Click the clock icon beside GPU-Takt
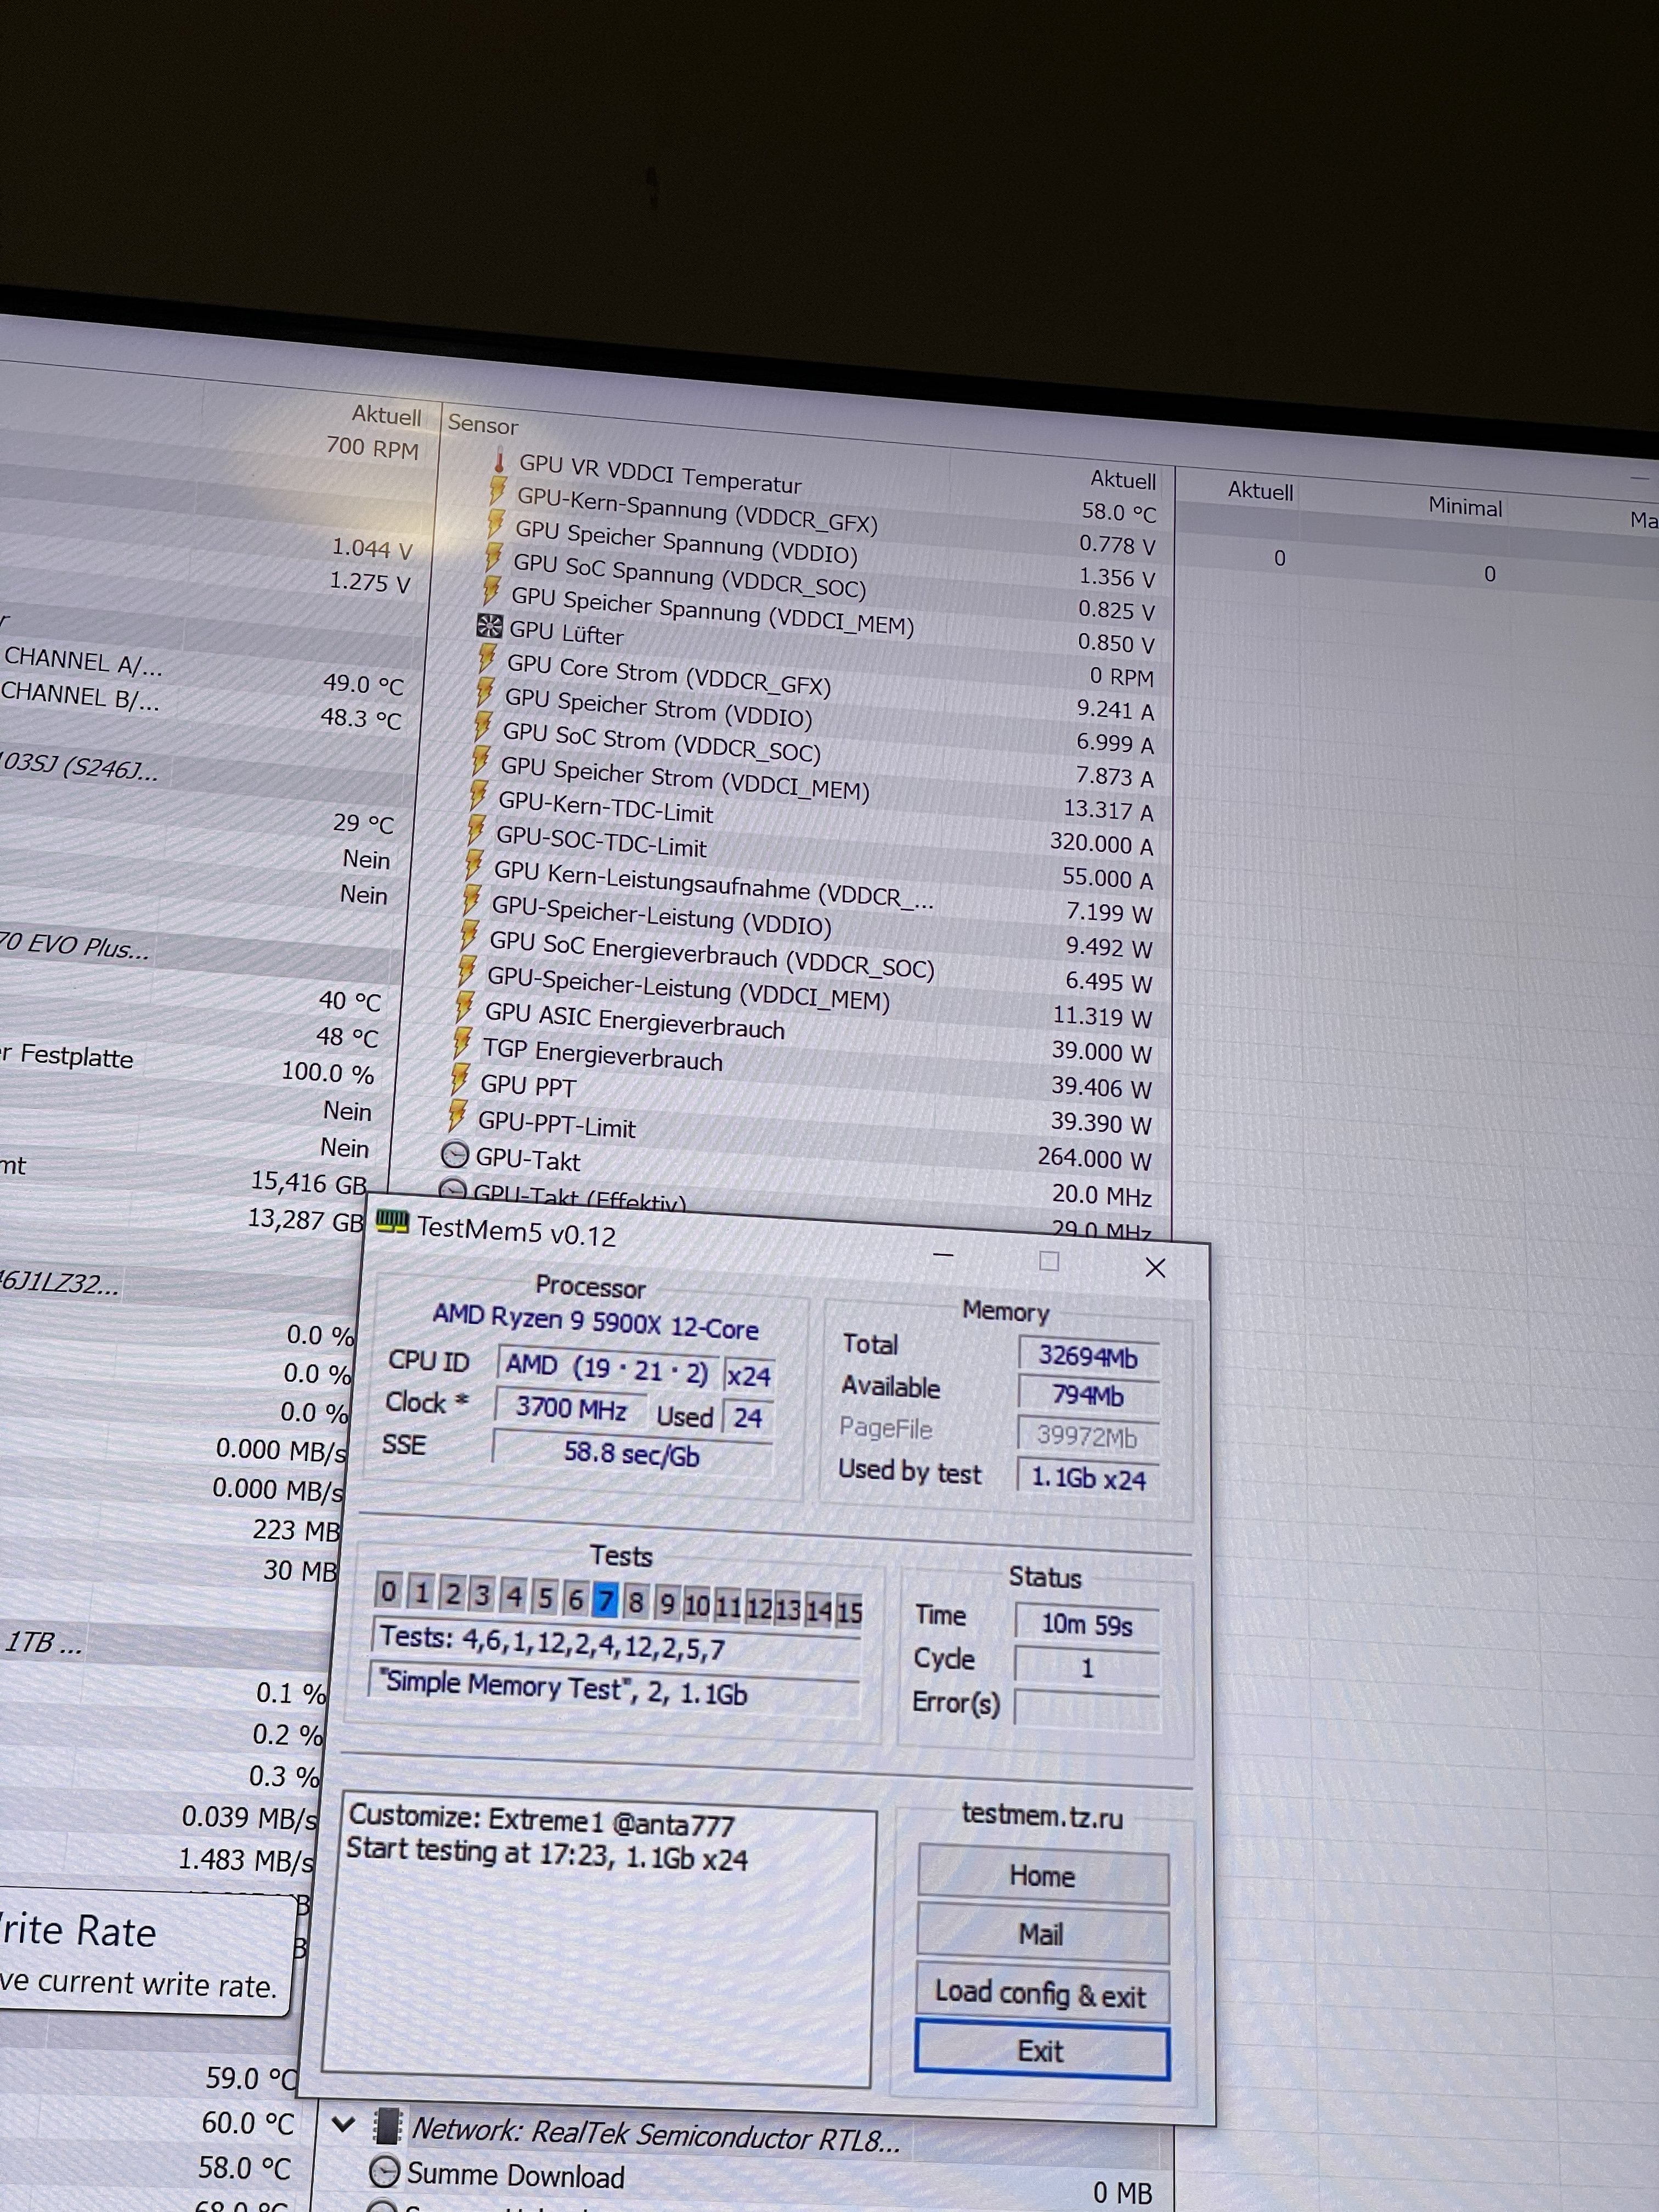1659x2212 pixels. [x=455, y=1155]
